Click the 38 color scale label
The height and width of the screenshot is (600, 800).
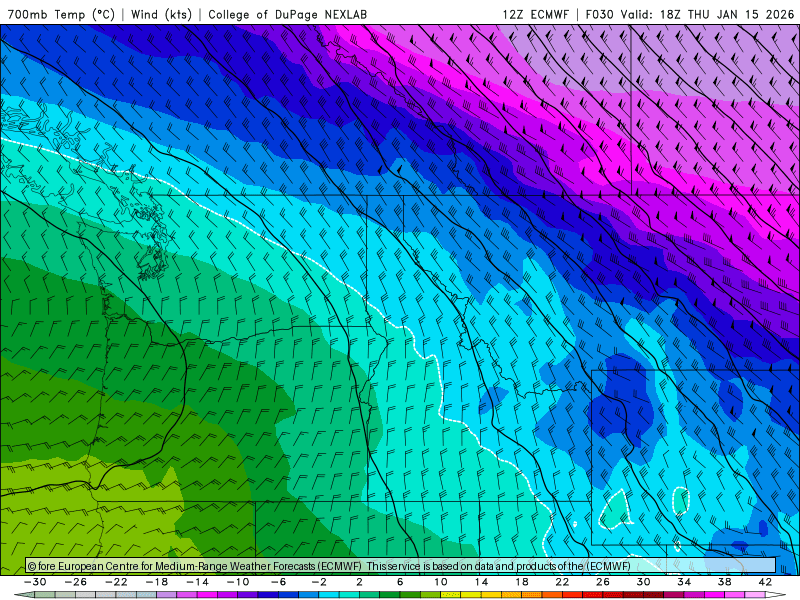pyautogui.click(x=724, y=582)
